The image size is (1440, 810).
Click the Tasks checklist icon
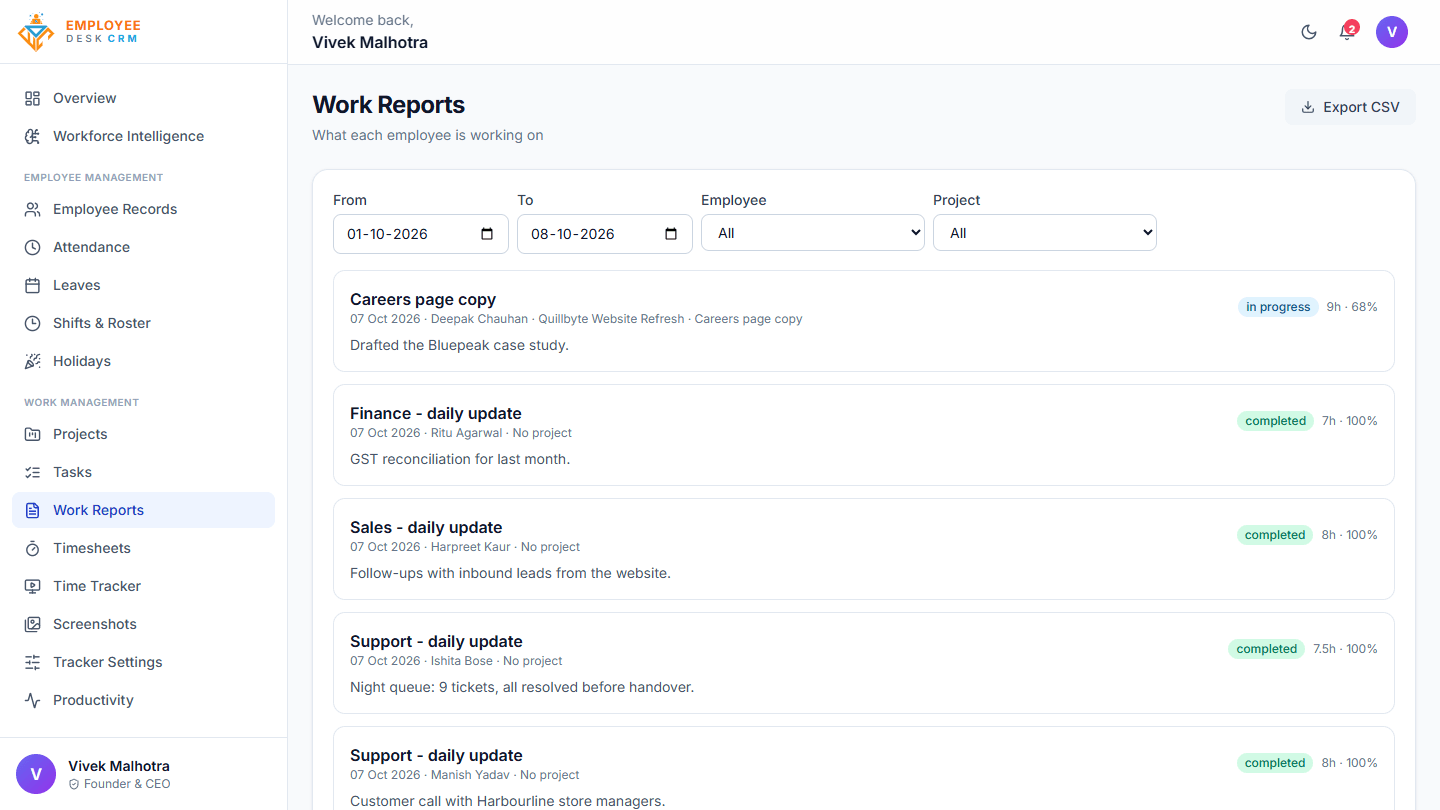tap(33, 472)
